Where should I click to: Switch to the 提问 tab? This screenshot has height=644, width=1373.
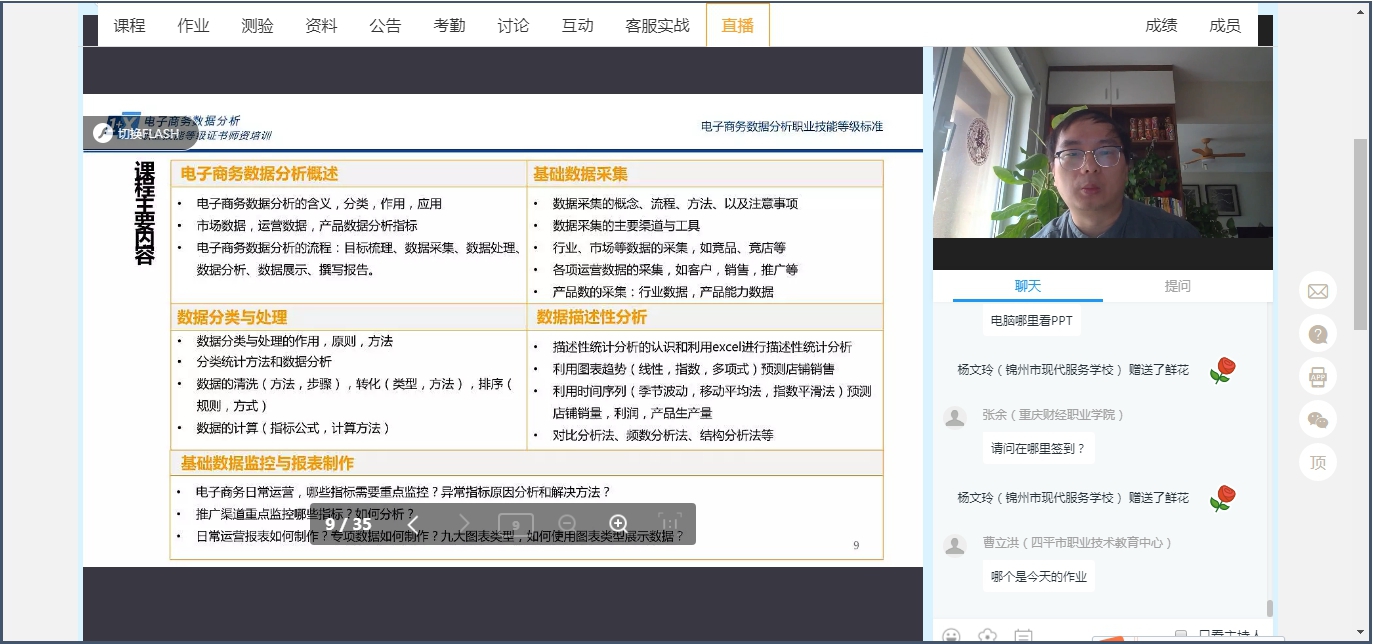pos(1177,286)
